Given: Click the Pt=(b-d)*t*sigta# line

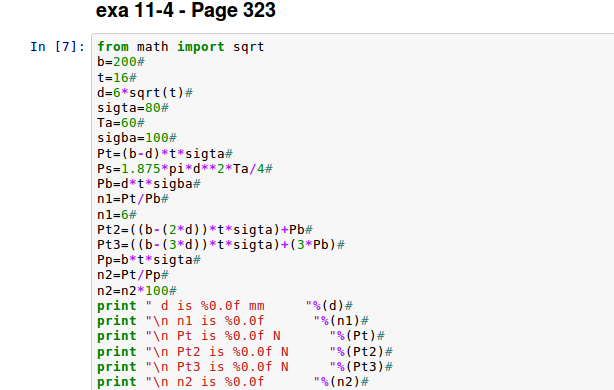Looking at the screenshot, I should point(165,153).
